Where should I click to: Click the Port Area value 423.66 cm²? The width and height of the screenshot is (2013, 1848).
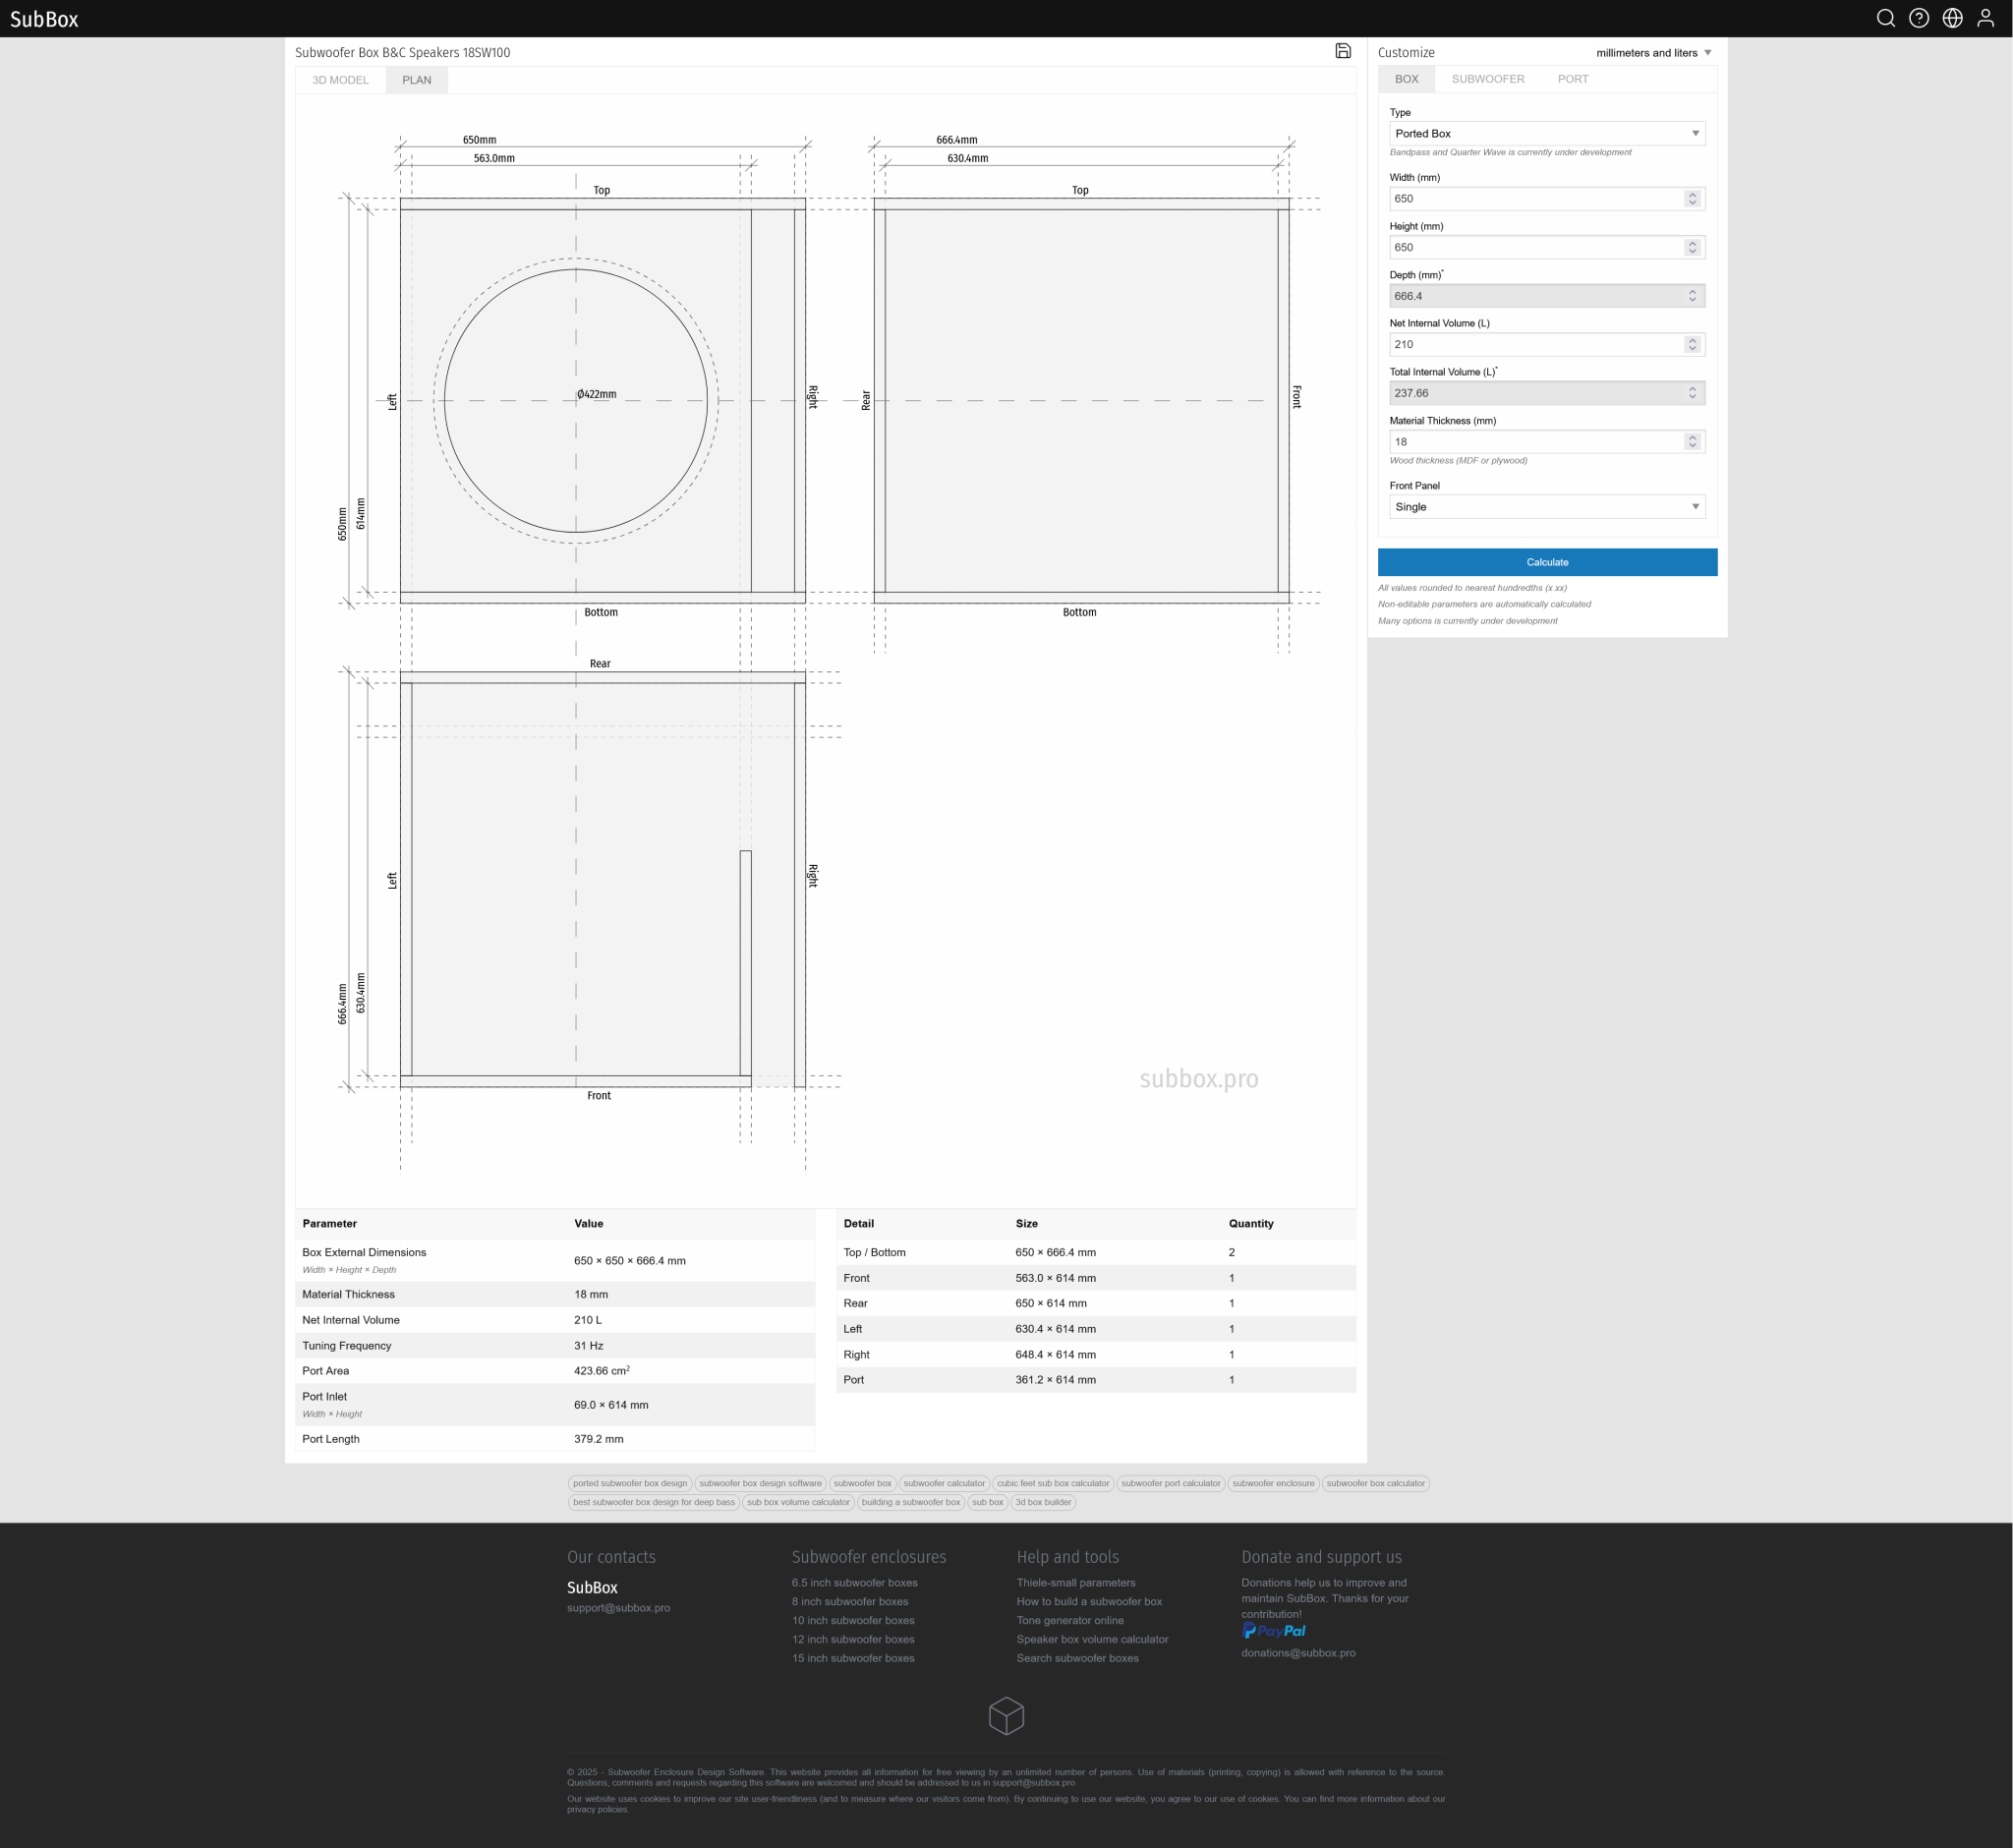tap(601, 1371)
